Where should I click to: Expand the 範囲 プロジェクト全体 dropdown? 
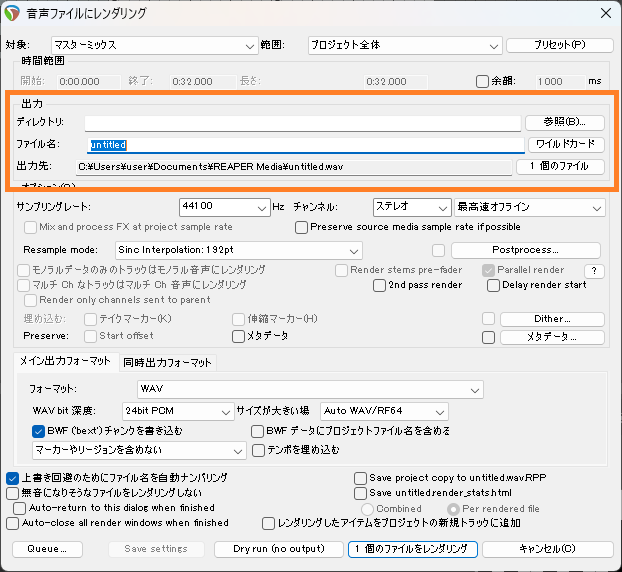click(x=404, y=45)
